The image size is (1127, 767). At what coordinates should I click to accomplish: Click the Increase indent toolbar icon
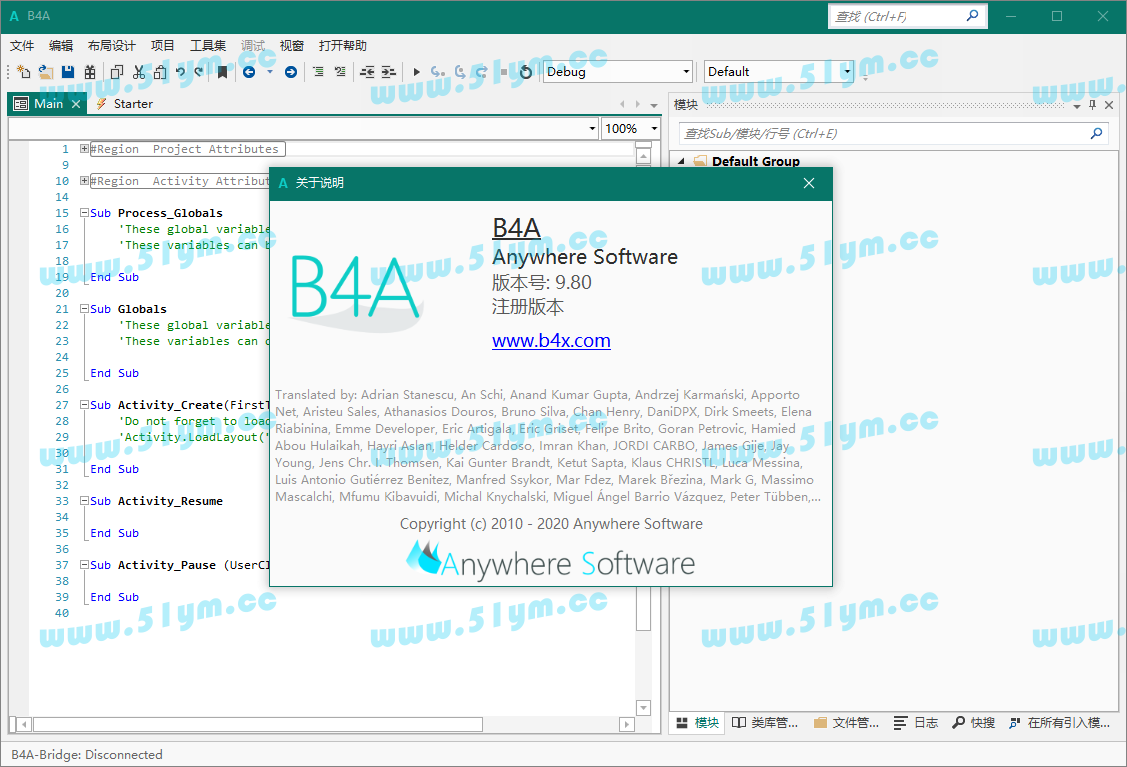(x=388, y=71)
